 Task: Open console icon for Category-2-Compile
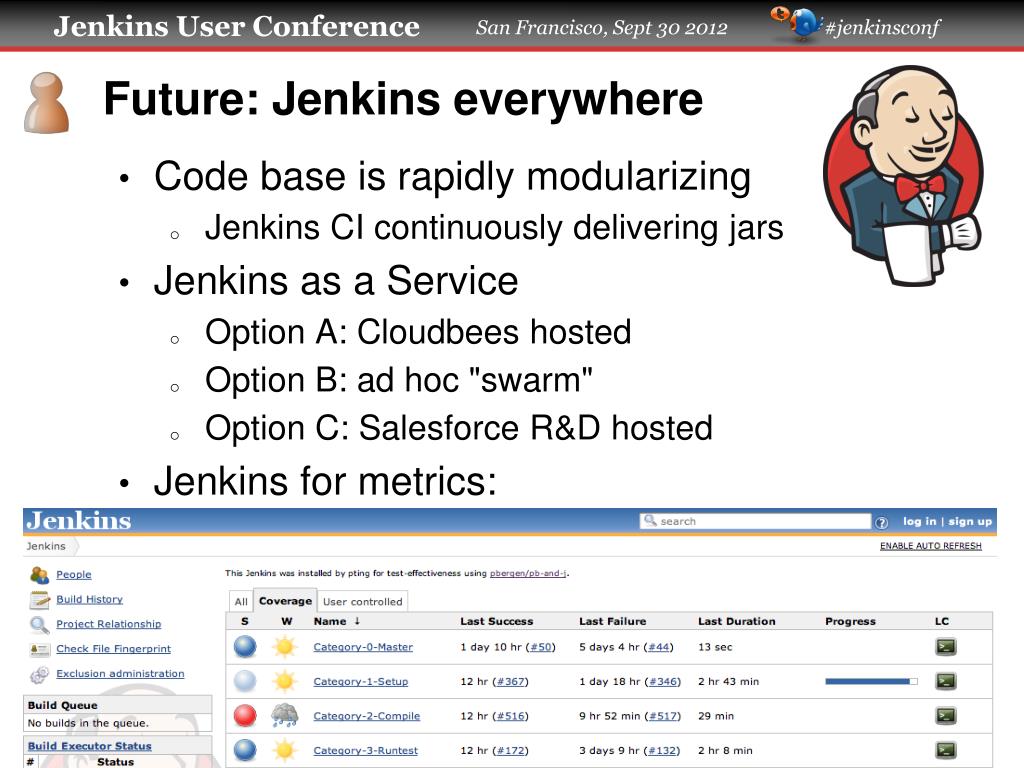946,716
